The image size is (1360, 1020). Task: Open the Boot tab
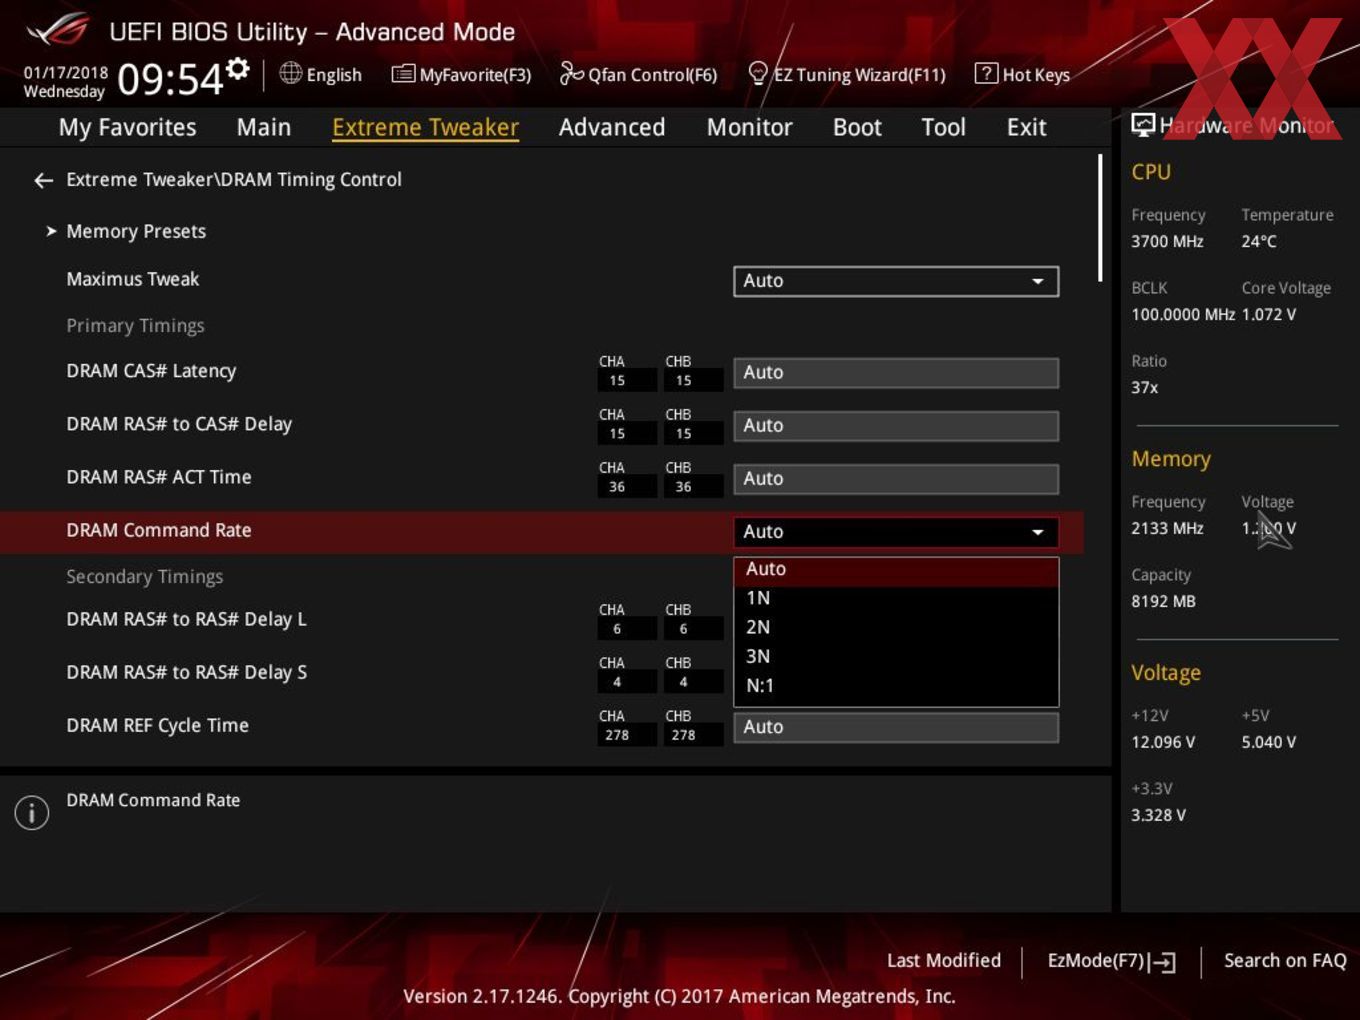857,127
